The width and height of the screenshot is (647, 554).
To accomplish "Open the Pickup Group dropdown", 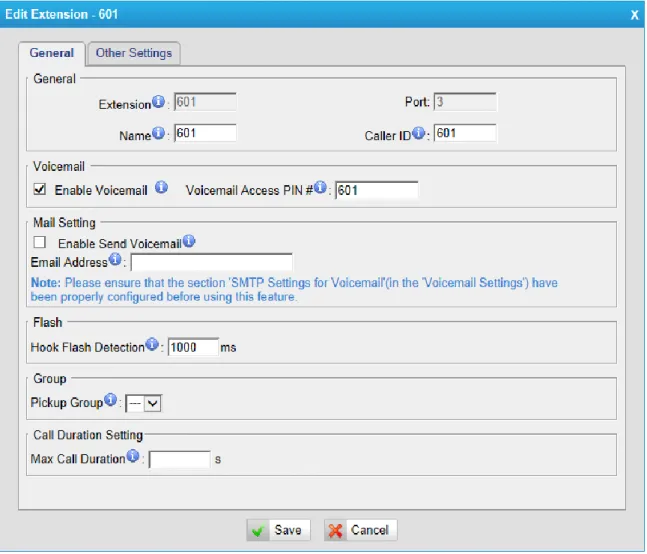I will [x=144, y=403].
